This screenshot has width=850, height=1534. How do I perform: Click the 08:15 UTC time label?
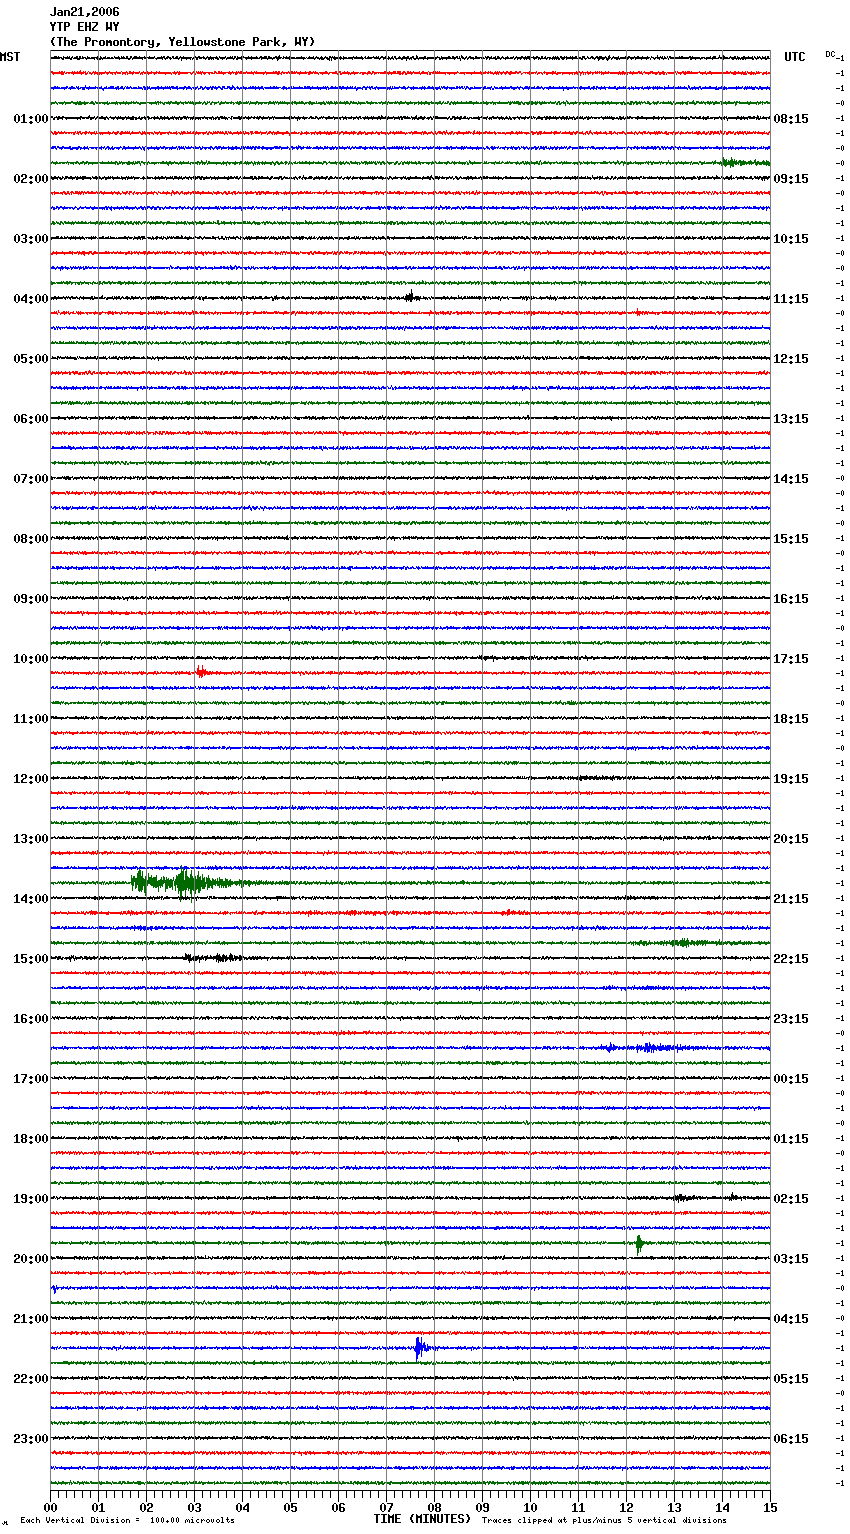(x=791, y=119)
